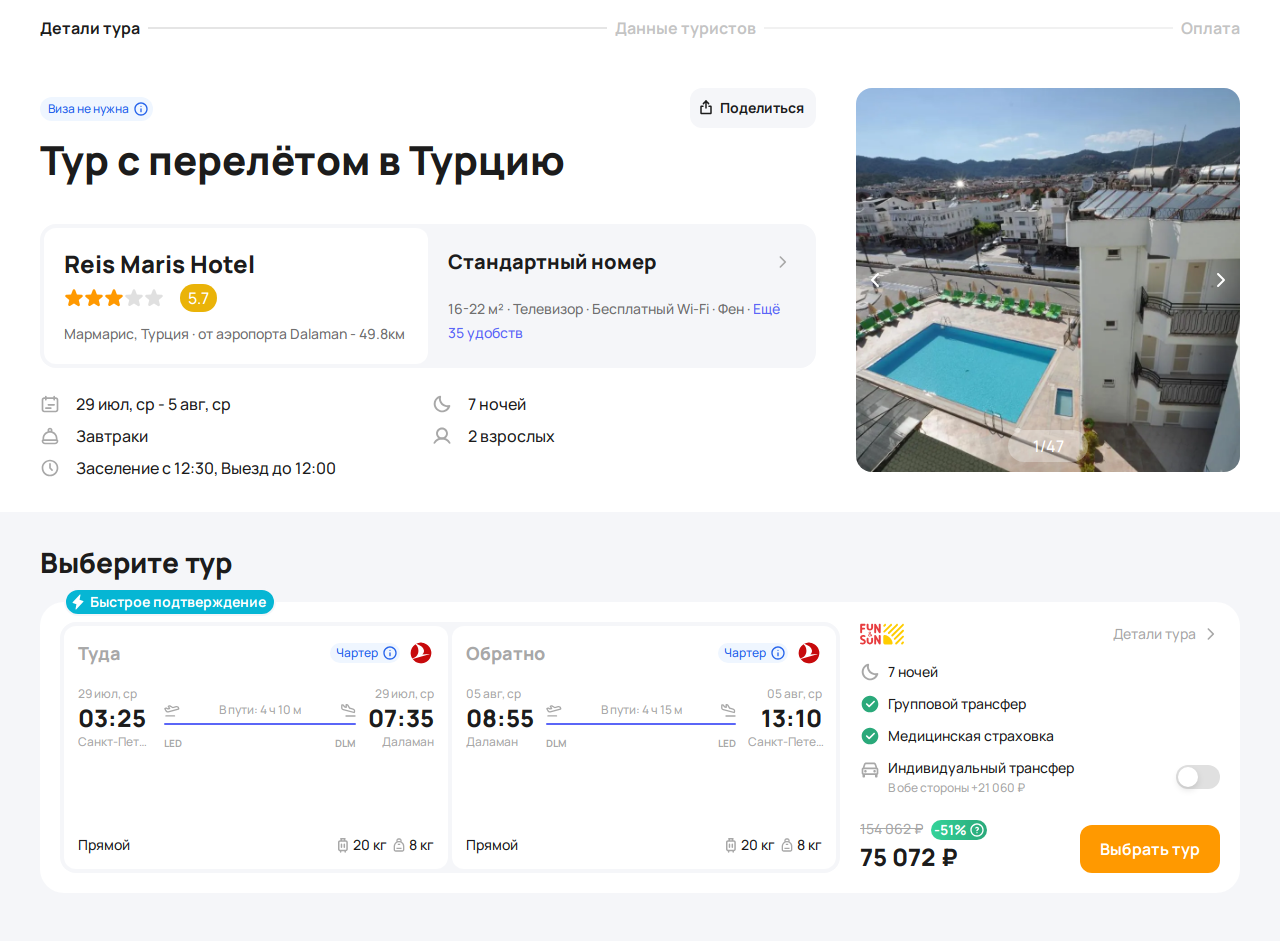This screenshot has width=1280, height=941.
Task: Click the 5.7 hotel rating badge
Action: pos(198,298)
